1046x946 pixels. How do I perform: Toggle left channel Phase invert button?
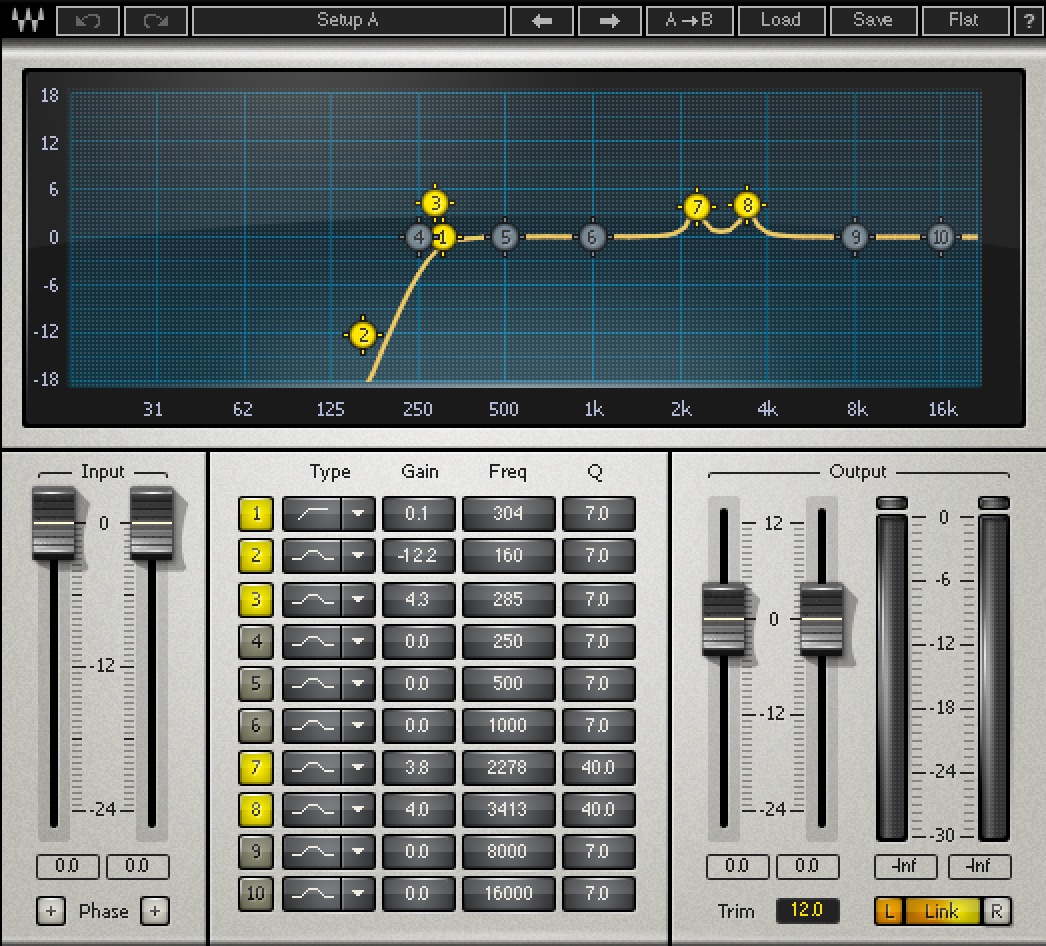click(x=51, y=911)
